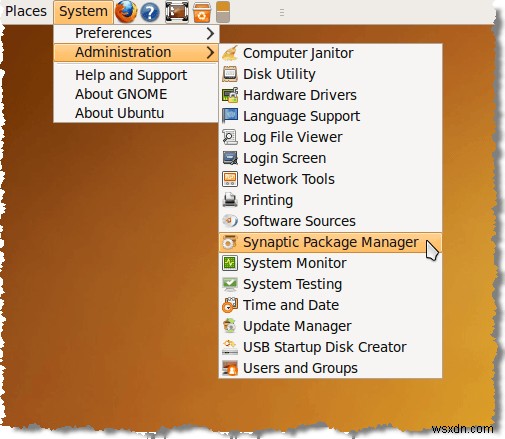Click the Printing printer icon
The height and width of the screenshot is (439, 505).
coord(230,200)
